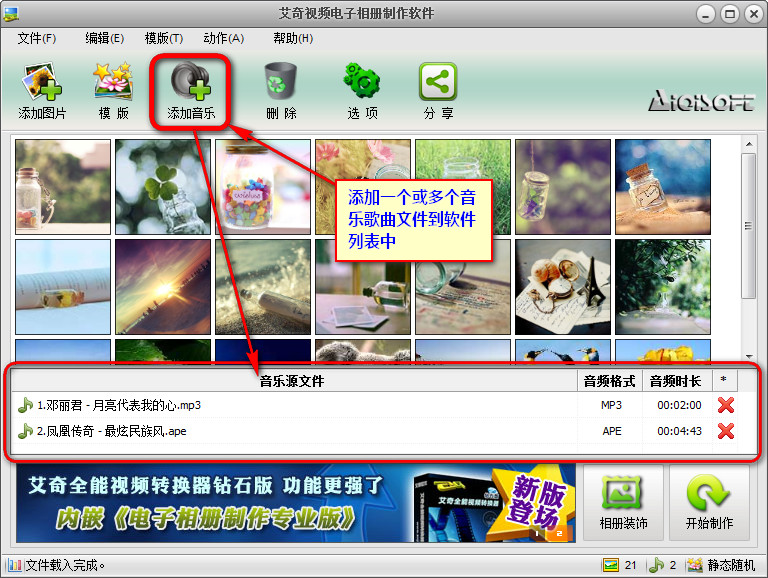Open the 动作(A) menu
The height and width of the screenshot is (578, 768).
[223, 38]
